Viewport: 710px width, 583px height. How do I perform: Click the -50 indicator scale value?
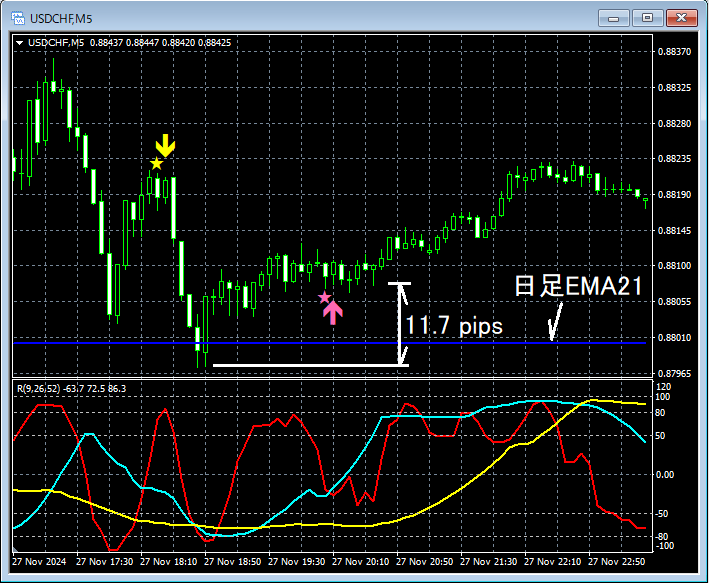[x=662, y=514]
